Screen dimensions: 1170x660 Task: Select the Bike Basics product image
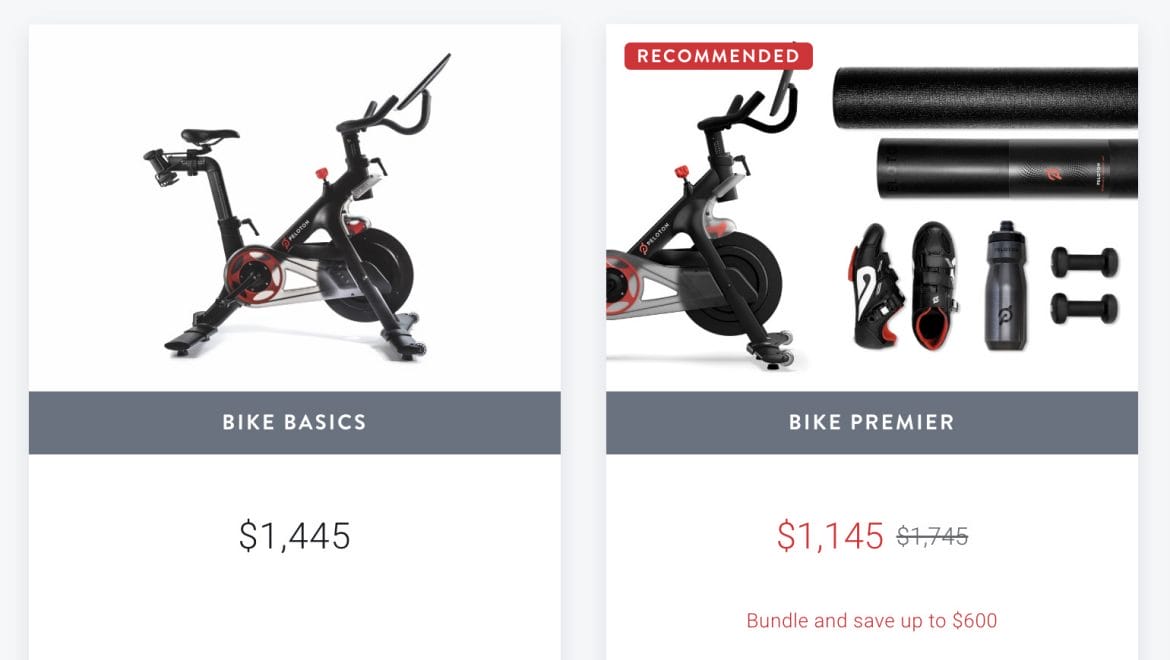[x=295, y=208]
